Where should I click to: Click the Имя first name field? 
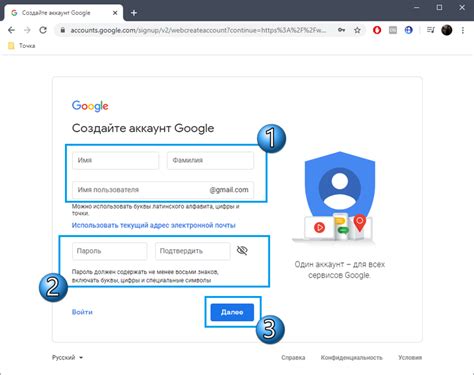point(115,160)
